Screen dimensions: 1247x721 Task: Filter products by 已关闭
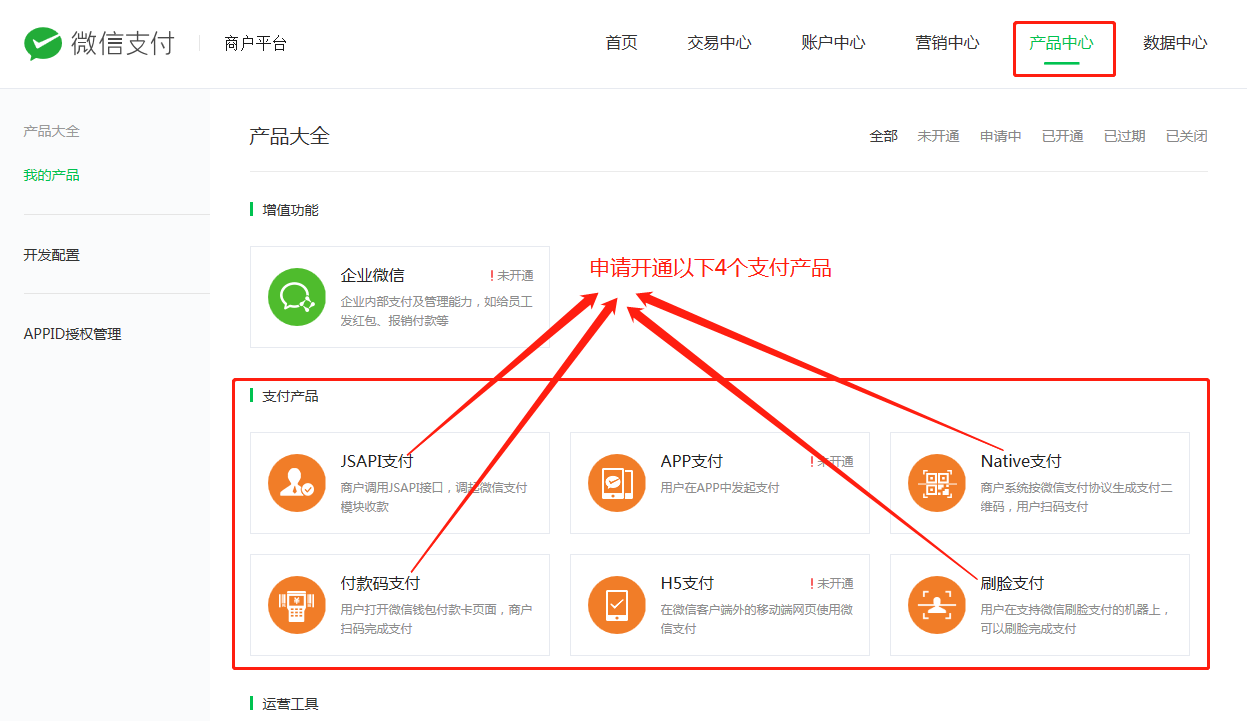pyautogui.click(x=1186, y=136)
